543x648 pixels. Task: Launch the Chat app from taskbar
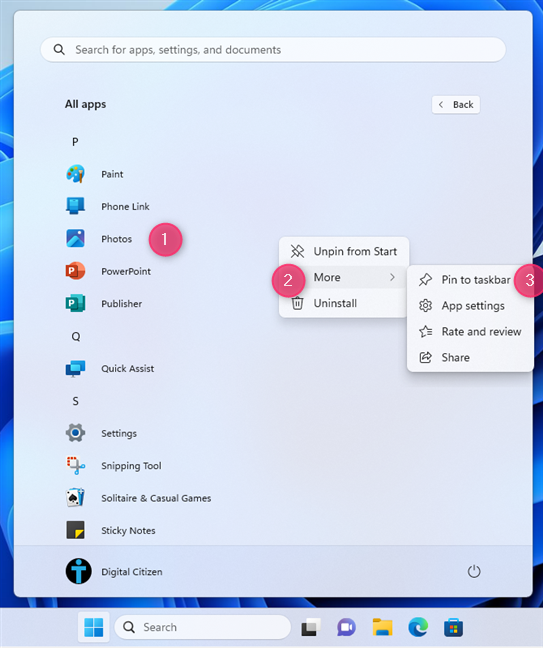click(346, 627)
